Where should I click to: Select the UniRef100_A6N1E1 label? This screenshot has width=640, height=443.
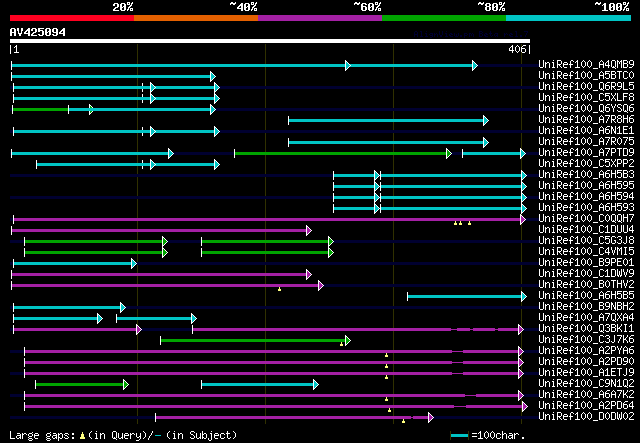tap(586, 130)
